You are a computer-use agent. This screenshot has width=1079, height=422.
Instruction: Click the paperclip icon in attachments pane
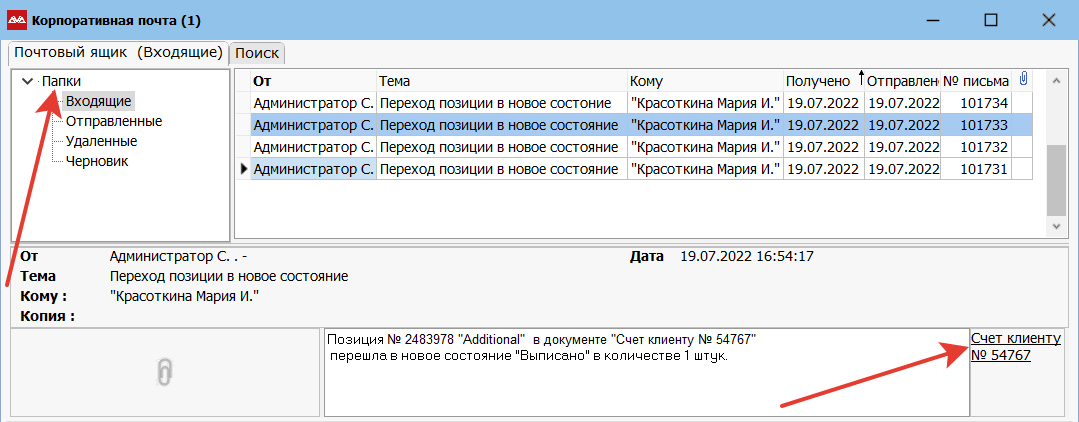(x=165, y=372)
